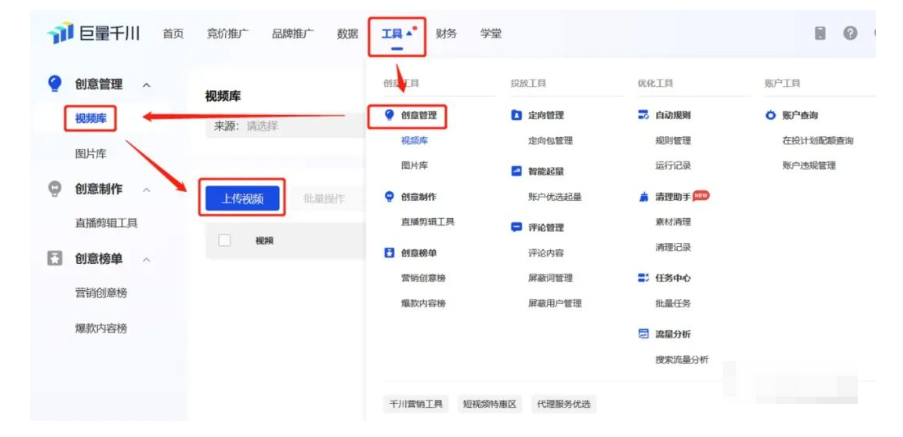Image resolution: width=903 pixels, height=437 pixels.
Task: Open 爆款内容榜 link in tools menu
Action: [423, 303]
